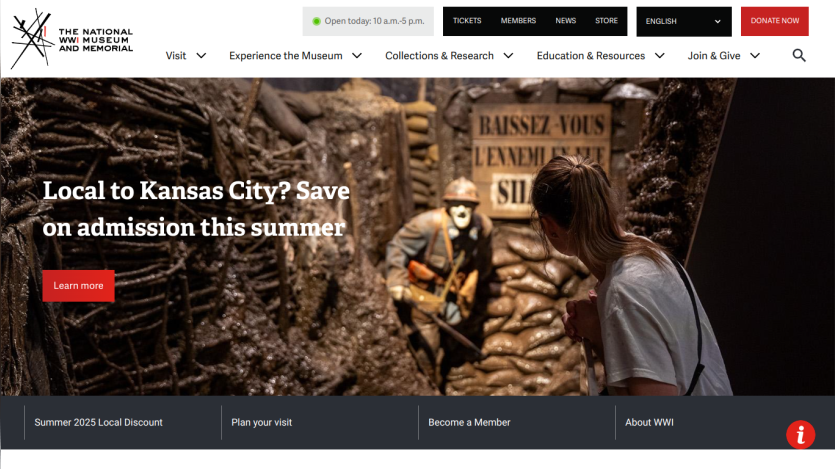Click the red information circle icon
Image resolution: width=835 pixels, height=469 pixels.
pos(800,435)
